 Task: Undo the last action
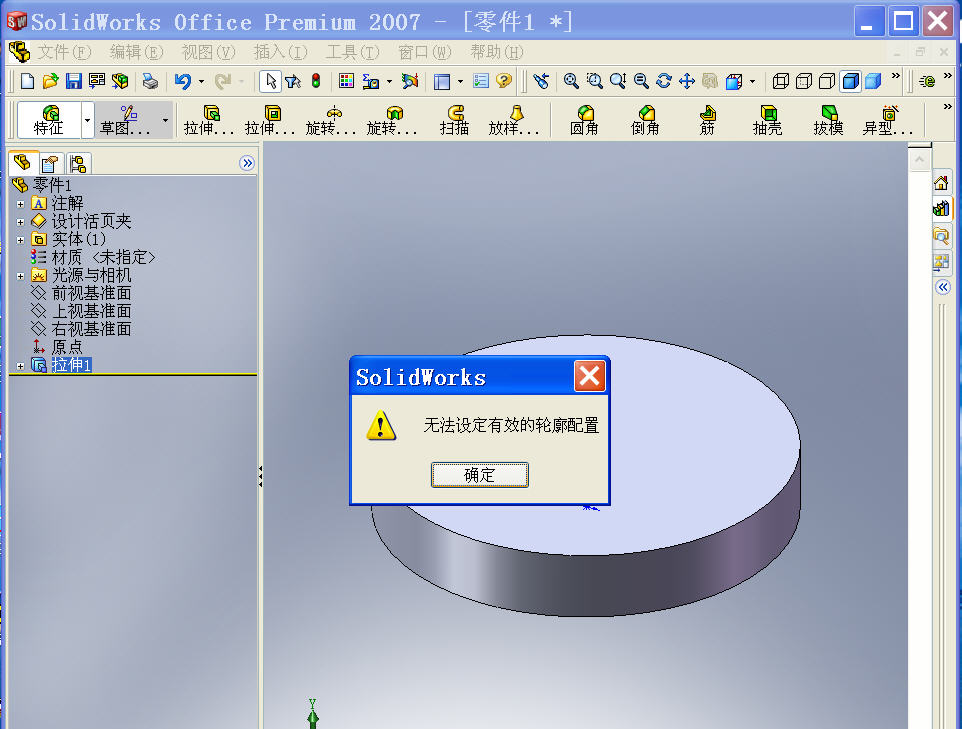click(183, 81)
